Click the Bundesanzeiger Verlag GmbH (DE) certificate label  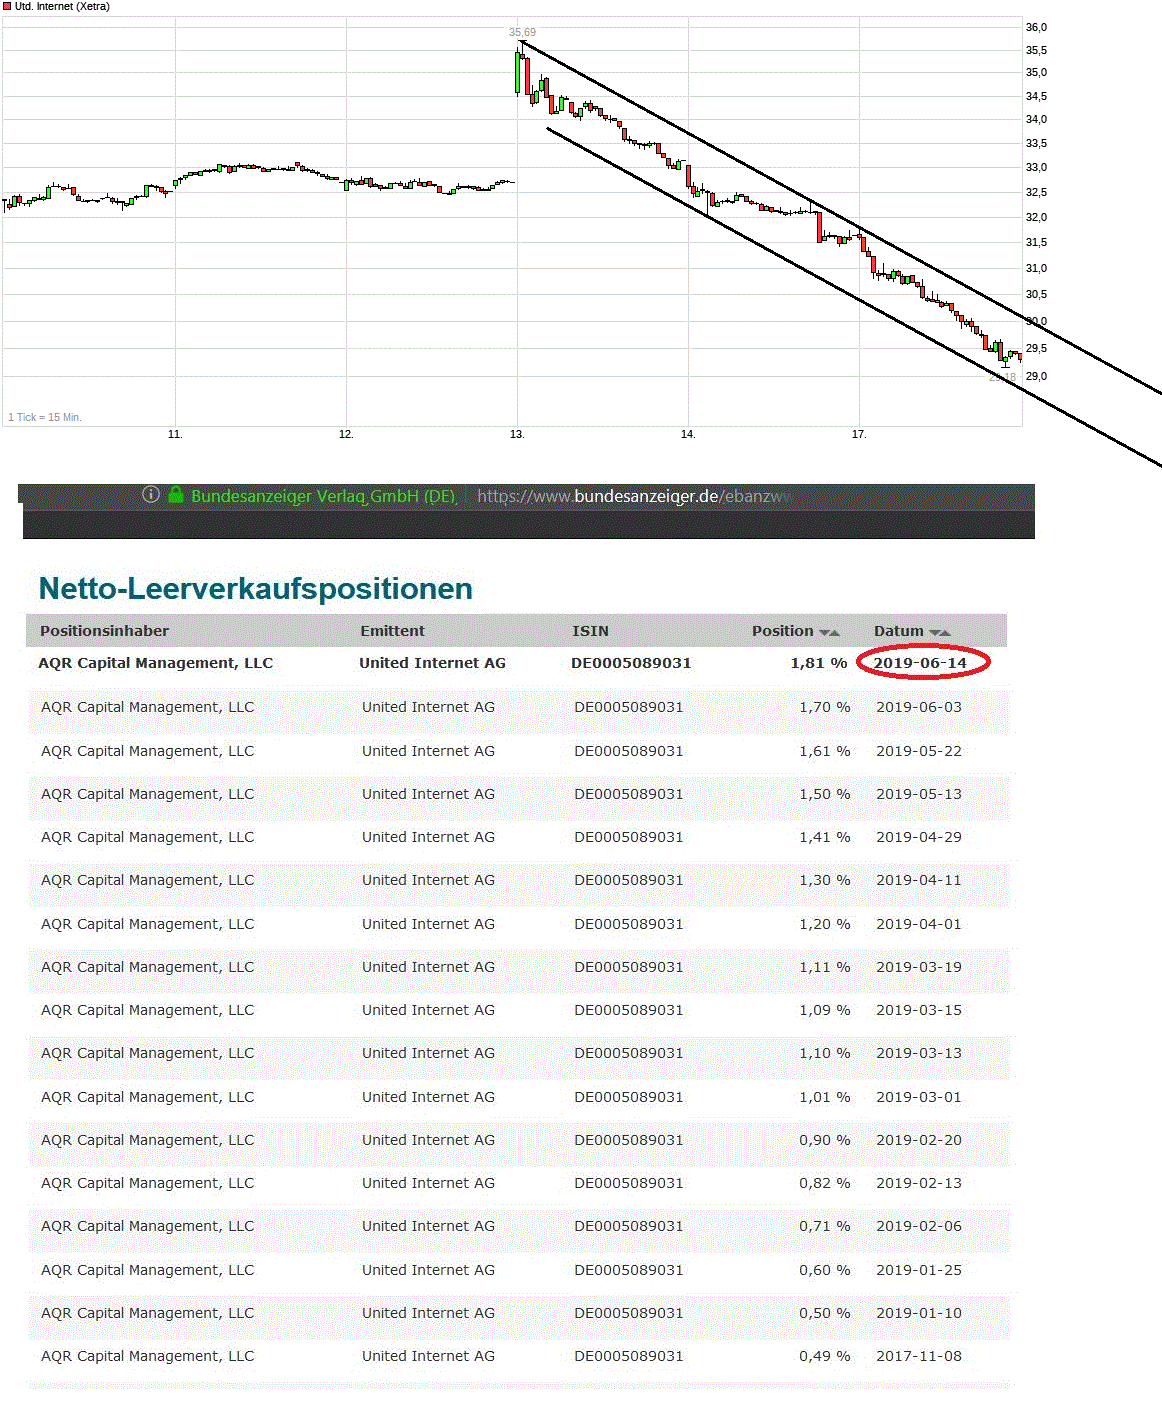(323, 496)
